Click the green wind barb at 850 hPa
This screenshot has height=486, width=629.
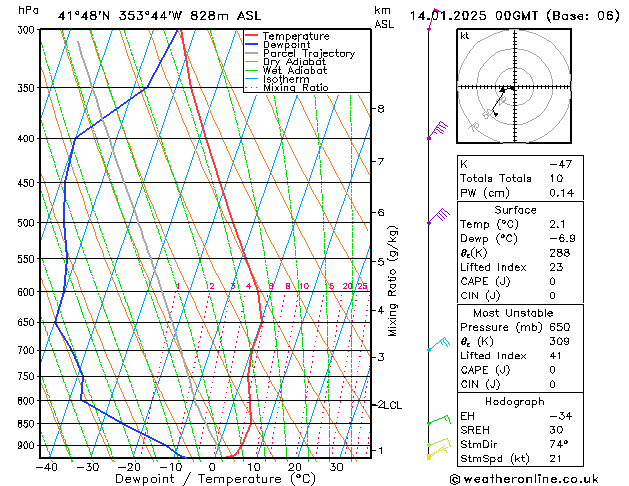point(439,419)
